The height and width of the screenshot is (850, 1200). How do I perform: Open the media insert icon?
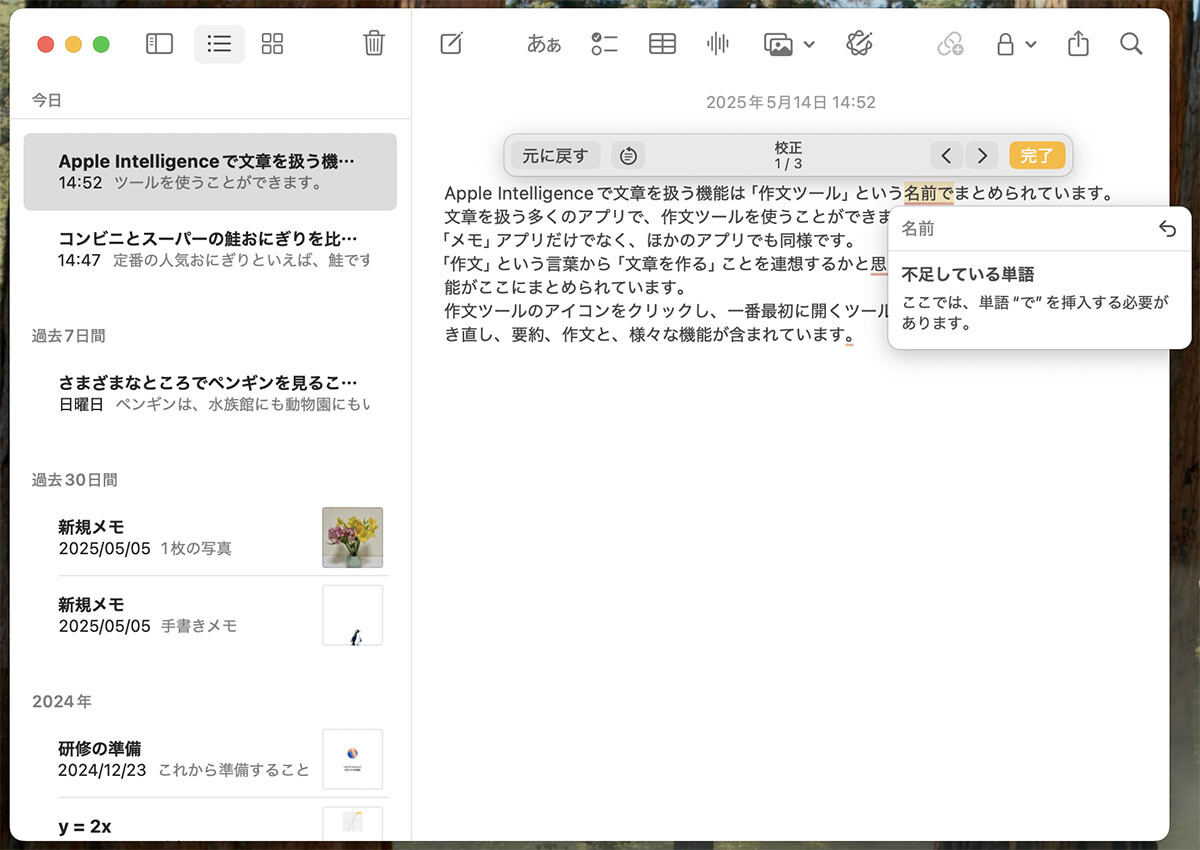778,44
